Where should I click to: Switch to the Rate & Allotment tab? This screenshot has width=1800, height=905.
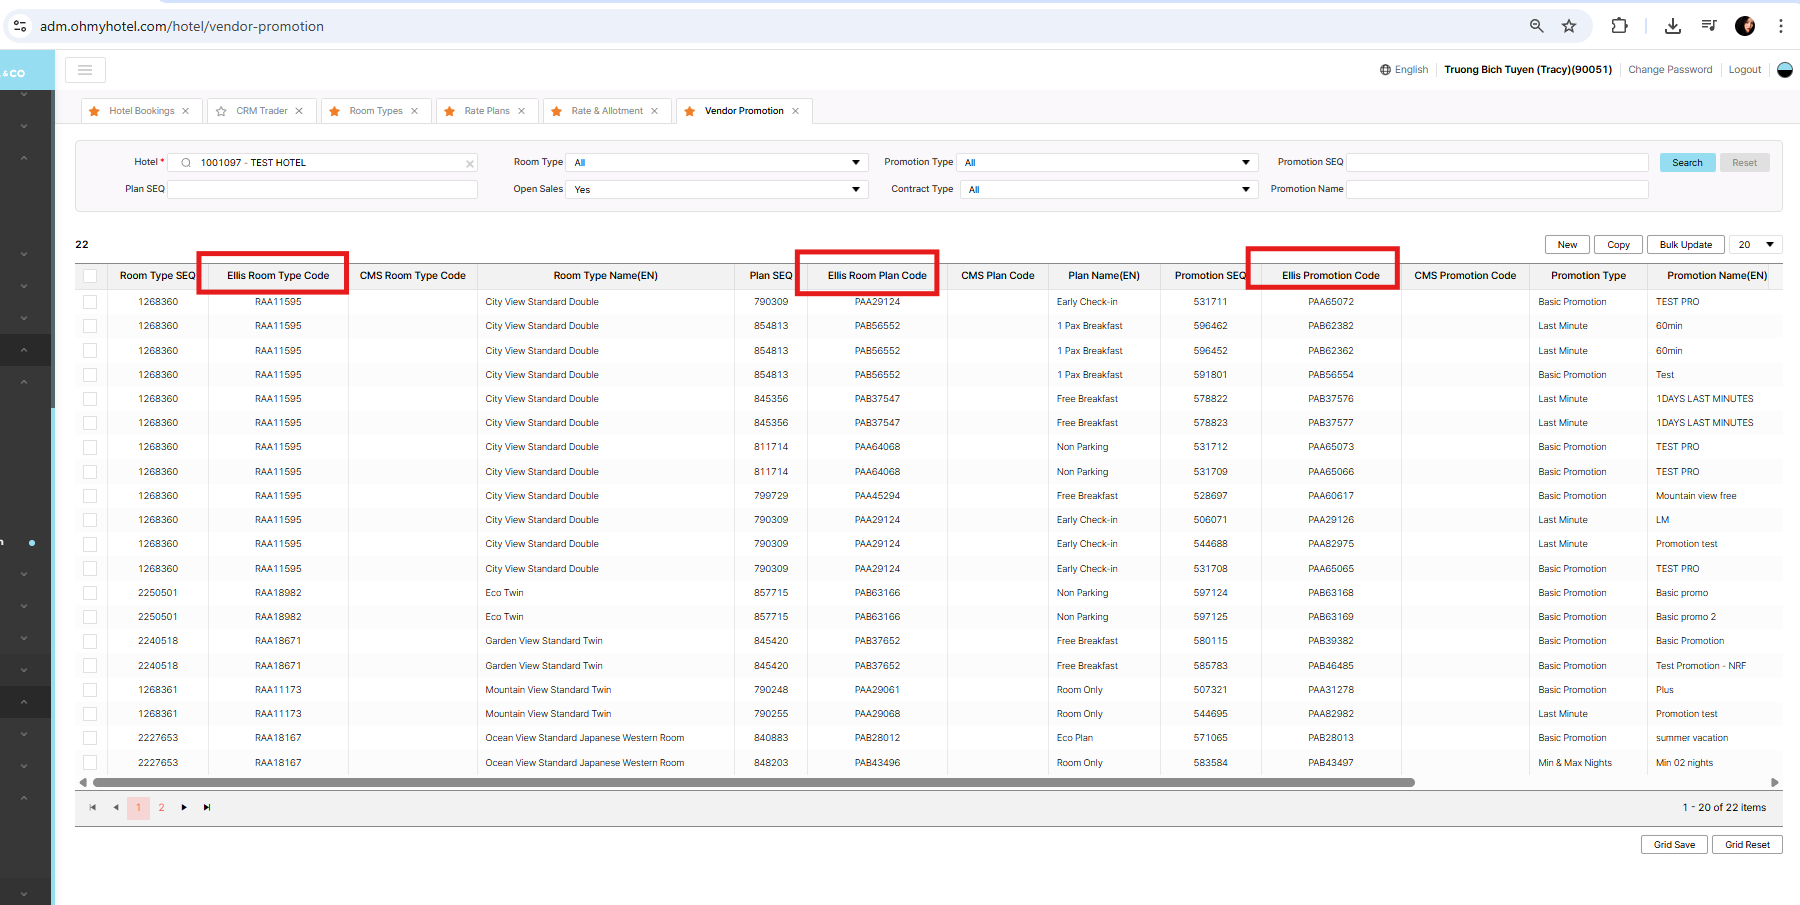coord(606,111)
